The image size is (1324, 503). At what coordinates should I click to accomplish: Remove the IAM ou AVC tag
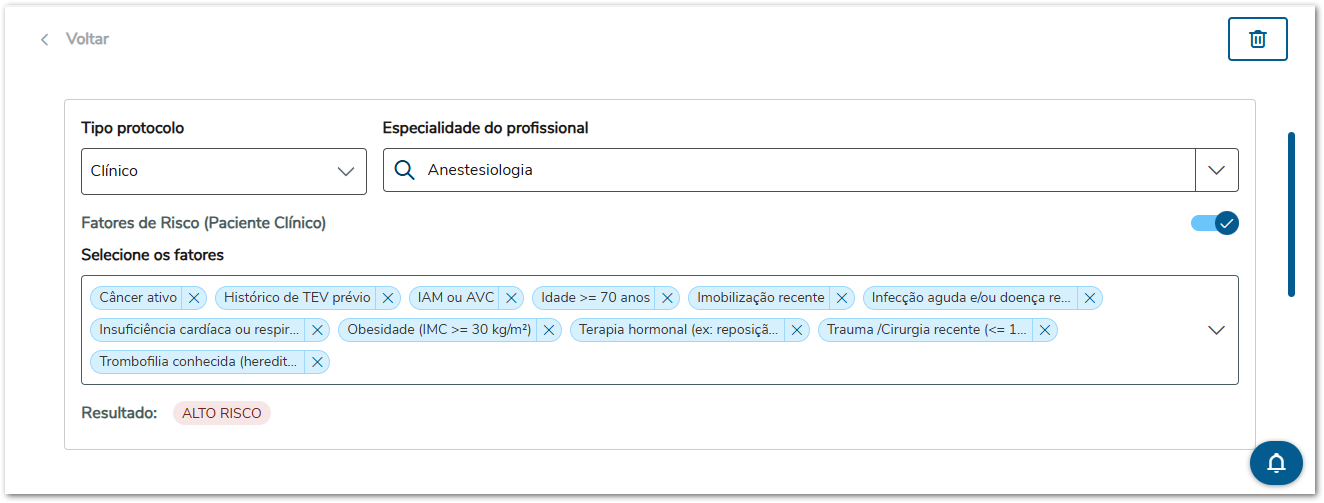tap(511, 297)
